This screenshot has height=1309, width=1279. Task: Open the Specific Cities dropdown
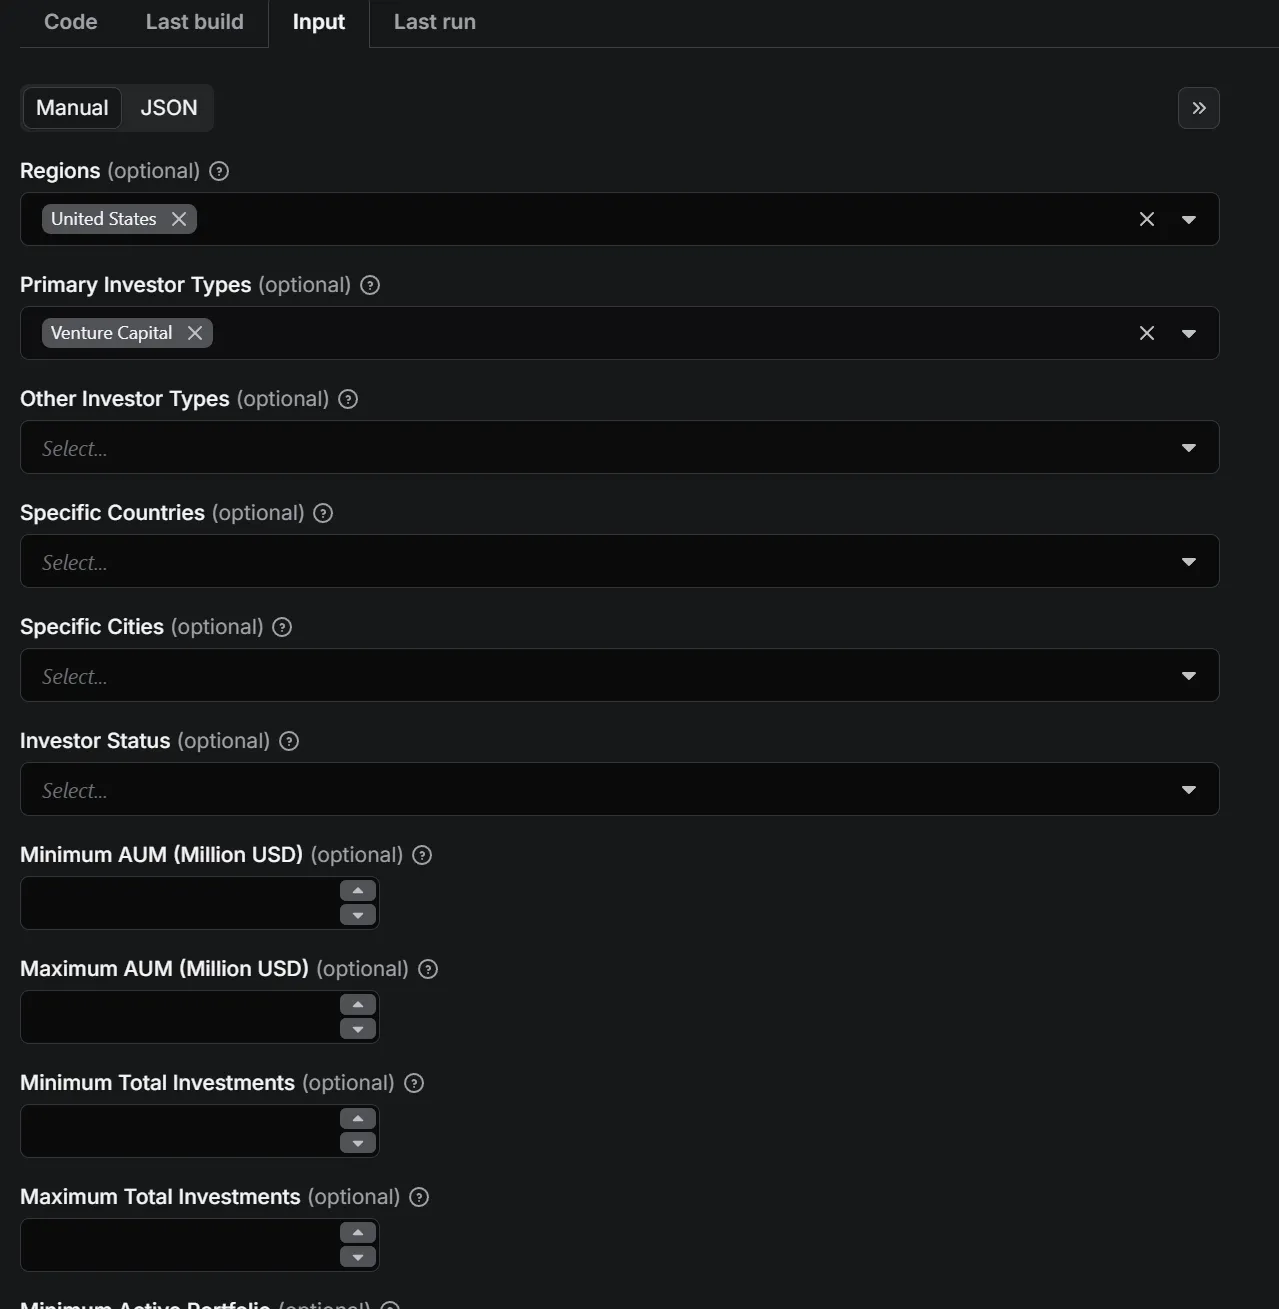point(1188,675)
